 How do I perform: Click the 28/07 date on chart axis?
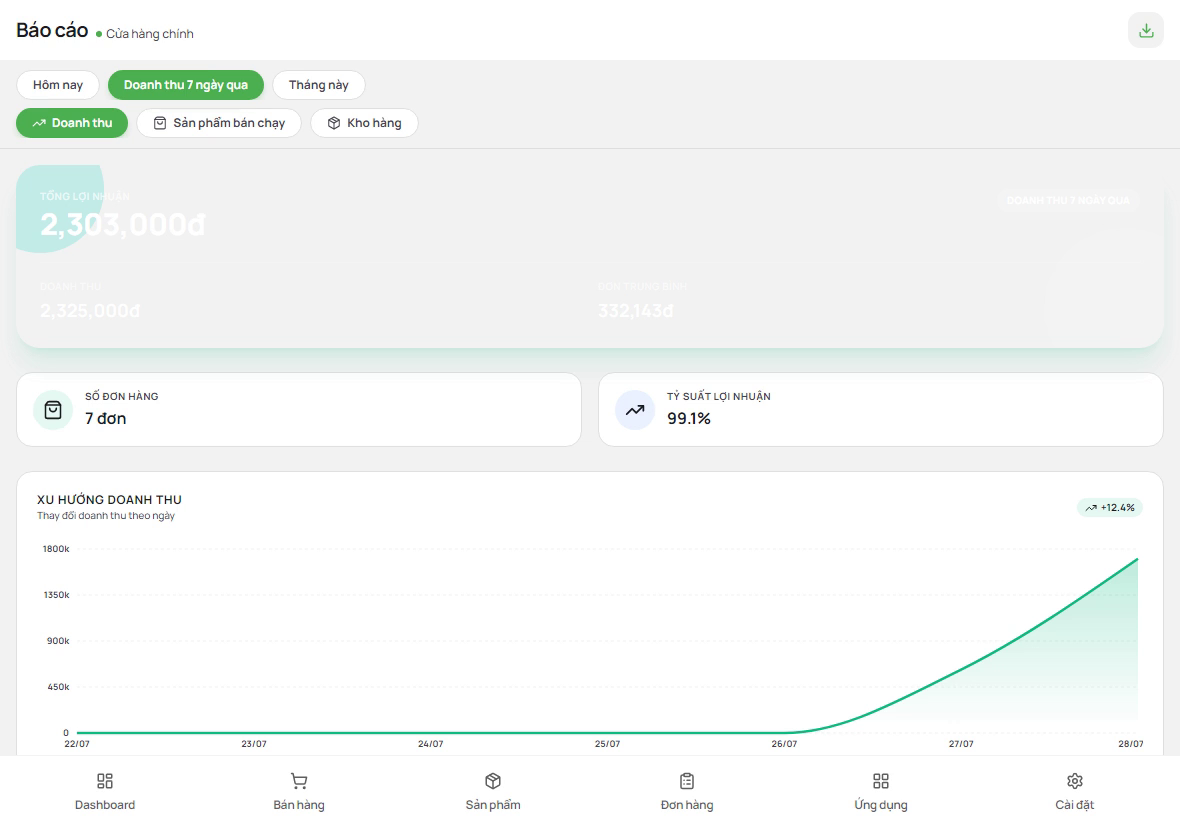pos(1130,744)
